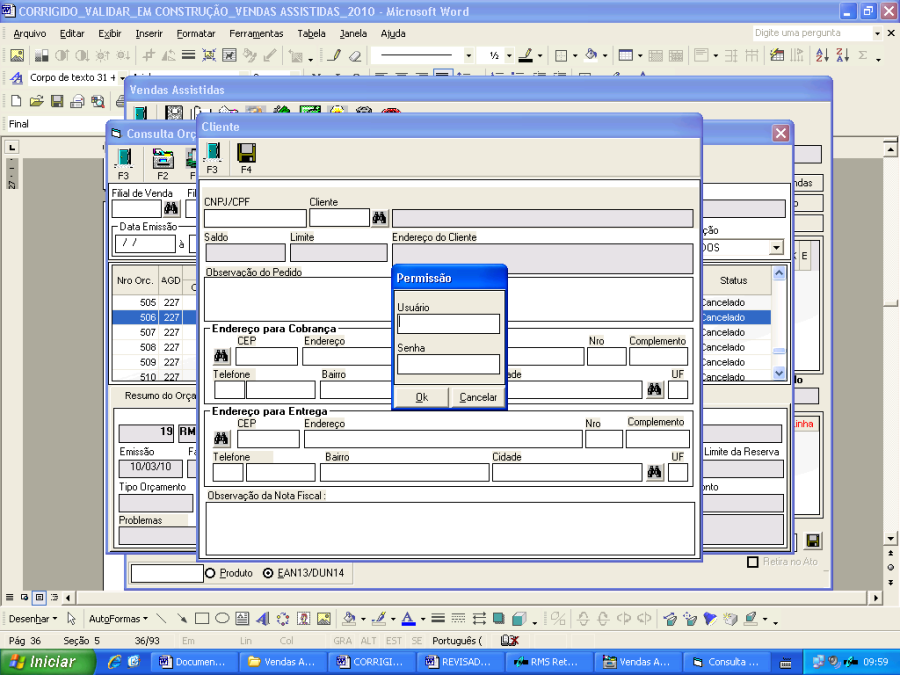Click binoculars search icon beside Cliente field
The image size is (900, 675).
pyautogui.click(x=380, y=218)
